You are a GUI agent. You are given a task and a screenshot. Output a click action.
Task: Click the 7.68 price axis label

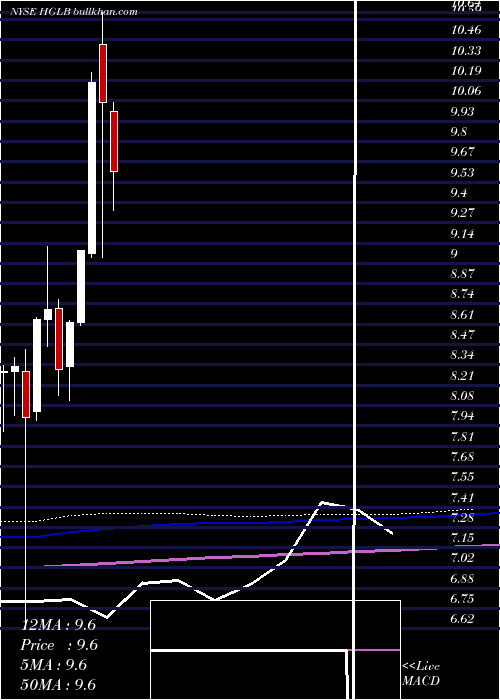463,457
